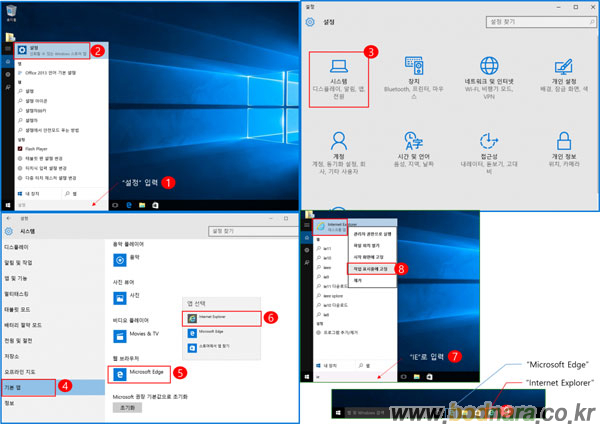Select 디스플레이 in the 시스템 sidebar
Screen dimensions: 600x424
tap(16, 247)
